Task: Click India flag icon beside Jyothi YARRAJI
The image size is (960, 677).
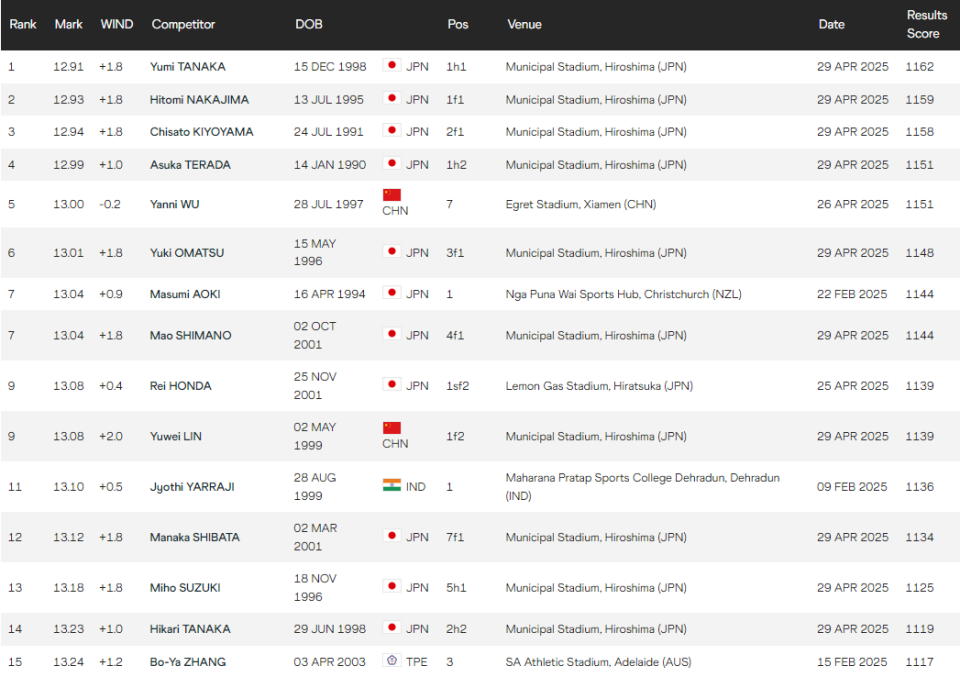Action: pos(392,486)
